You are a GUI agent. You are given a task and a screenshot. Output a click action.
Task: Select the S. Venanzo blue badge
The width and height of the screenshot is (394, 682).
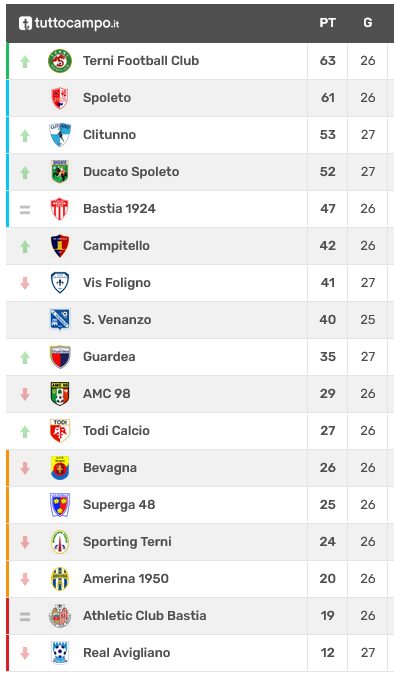[60, 320]
